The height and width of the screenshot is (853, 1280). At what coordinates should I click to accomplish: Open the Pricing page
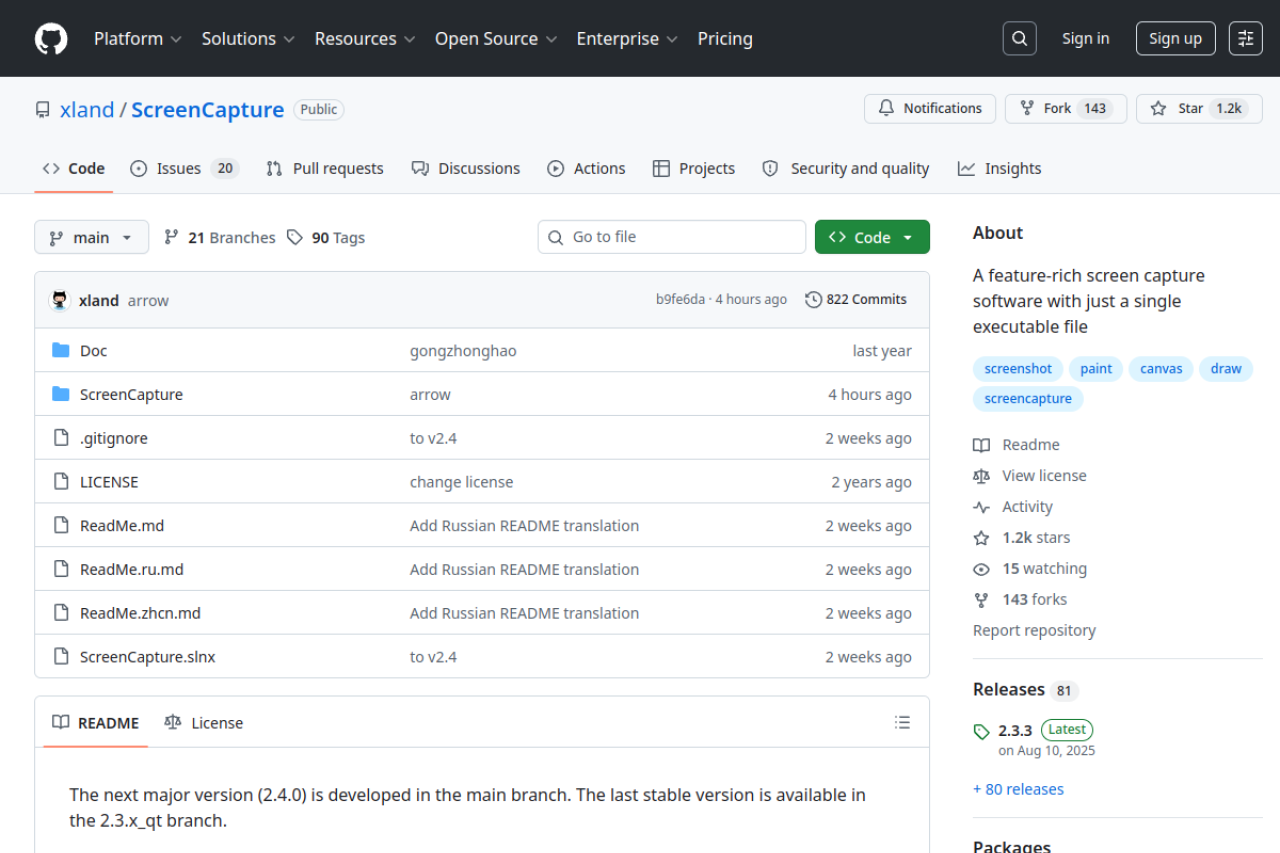(x=725, y=39)
